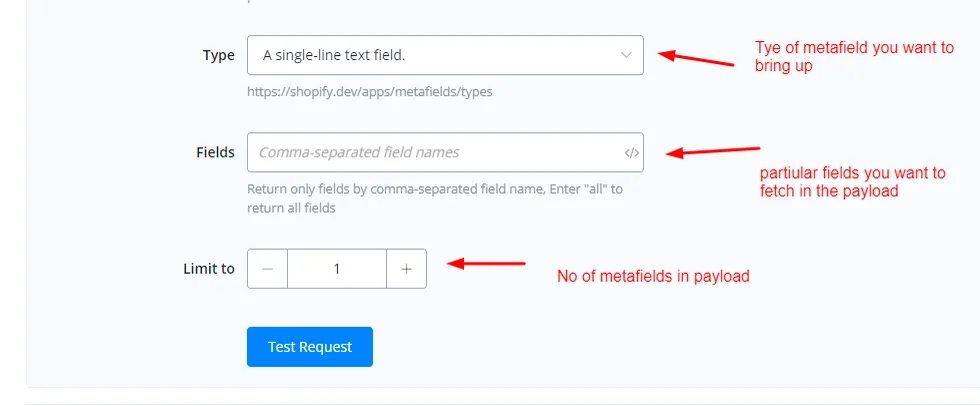Open the Type dropdown showing single-line text field

[x=445, y=55]
